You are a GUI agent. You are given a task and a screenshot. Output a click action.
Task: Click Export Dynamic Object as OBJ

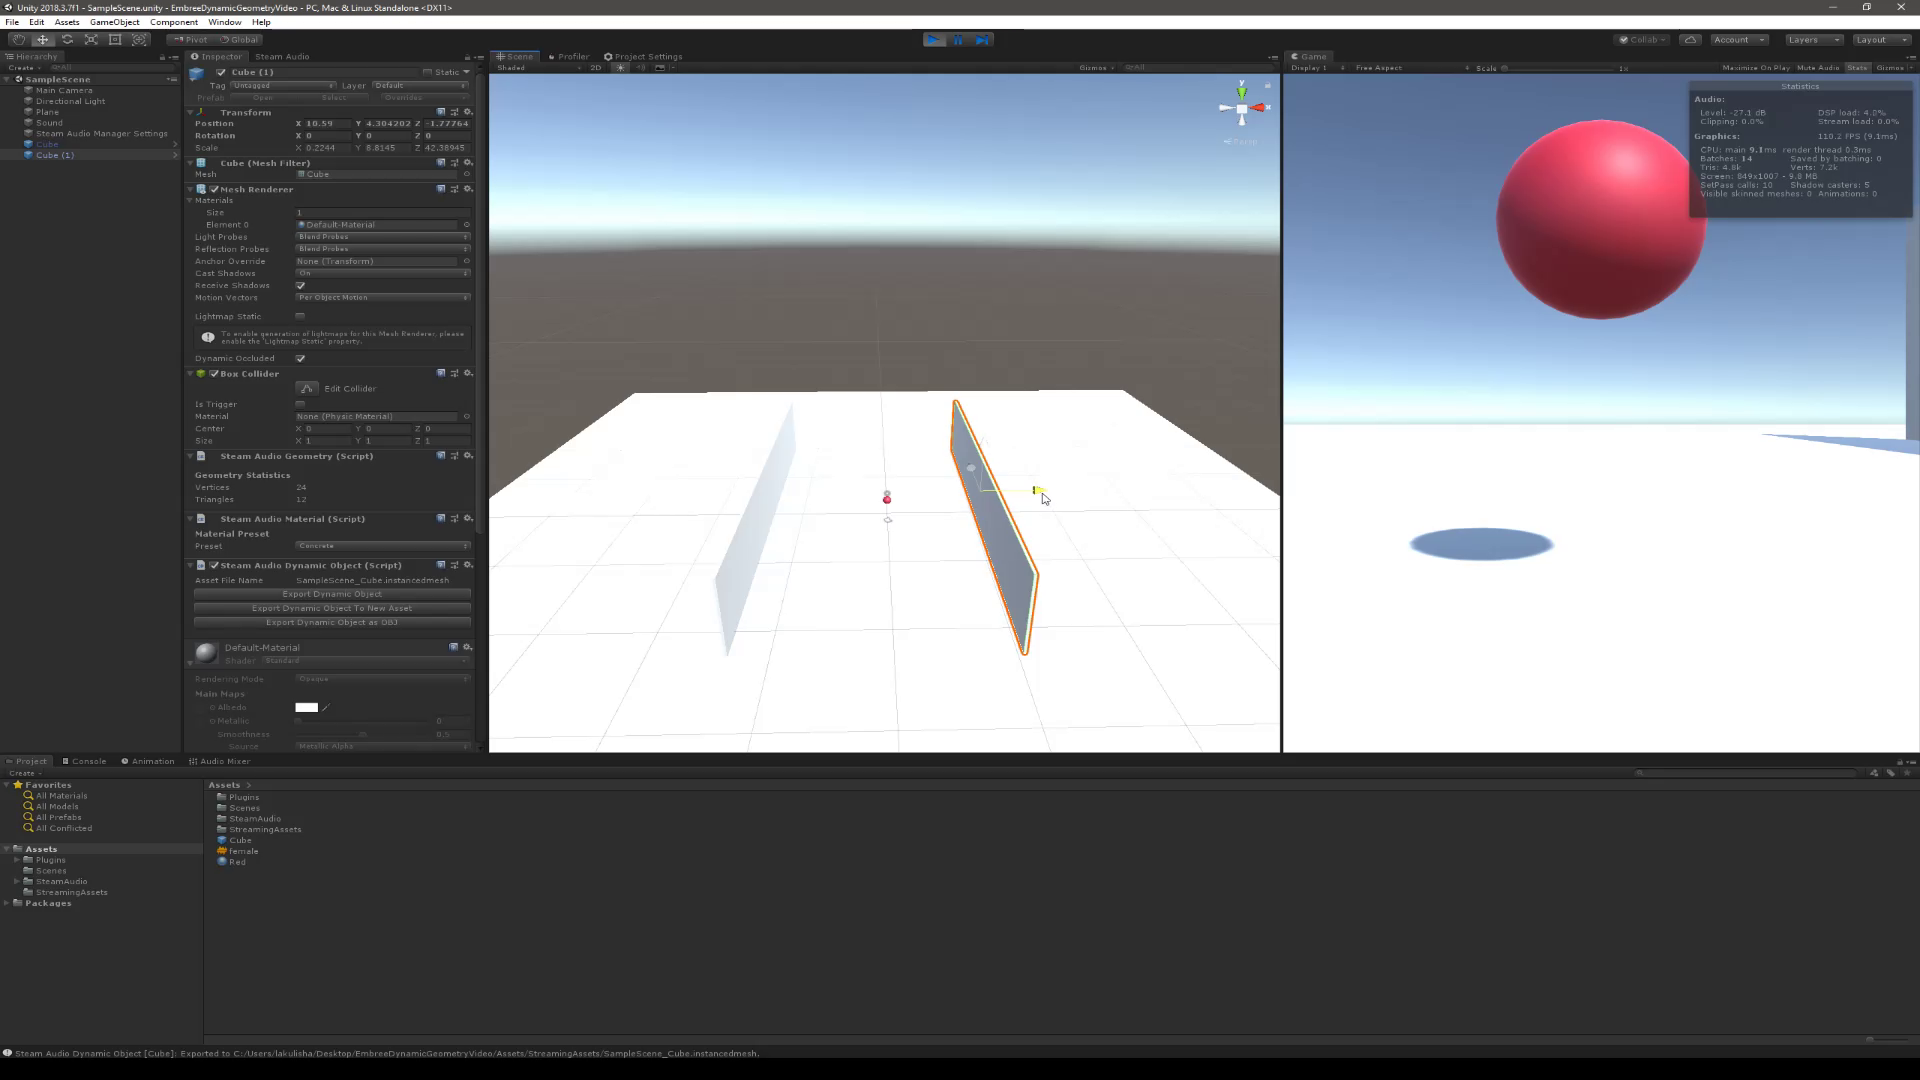[x=332, y=622]
